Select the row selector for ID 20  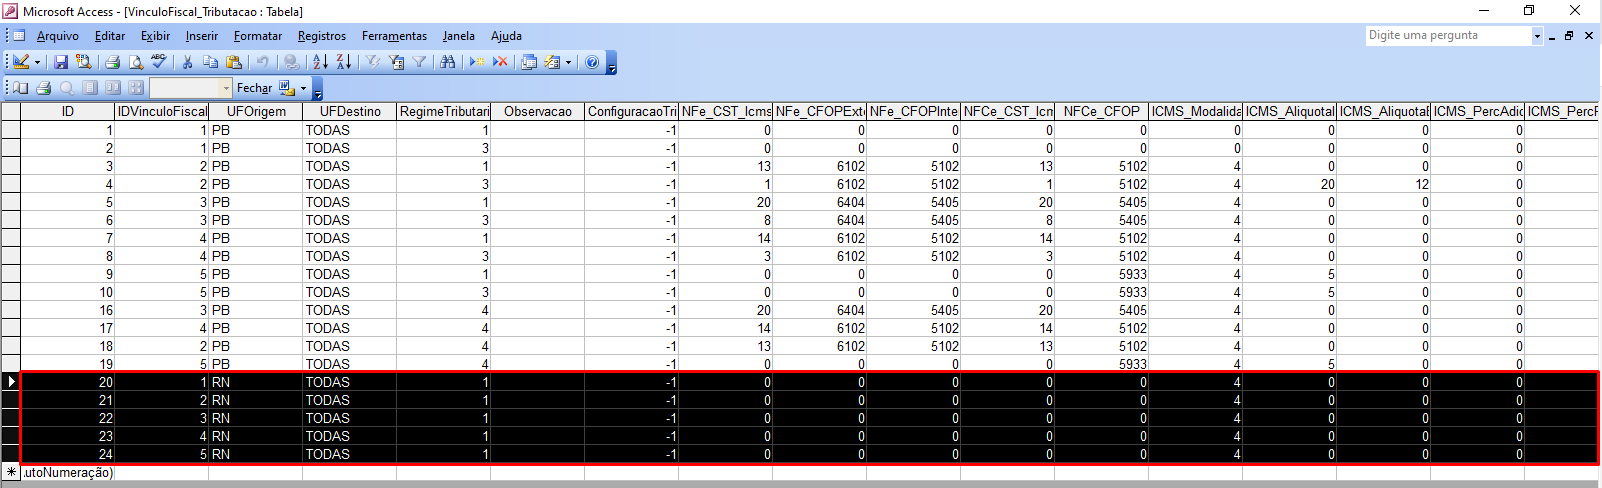[x=11, y=382]
